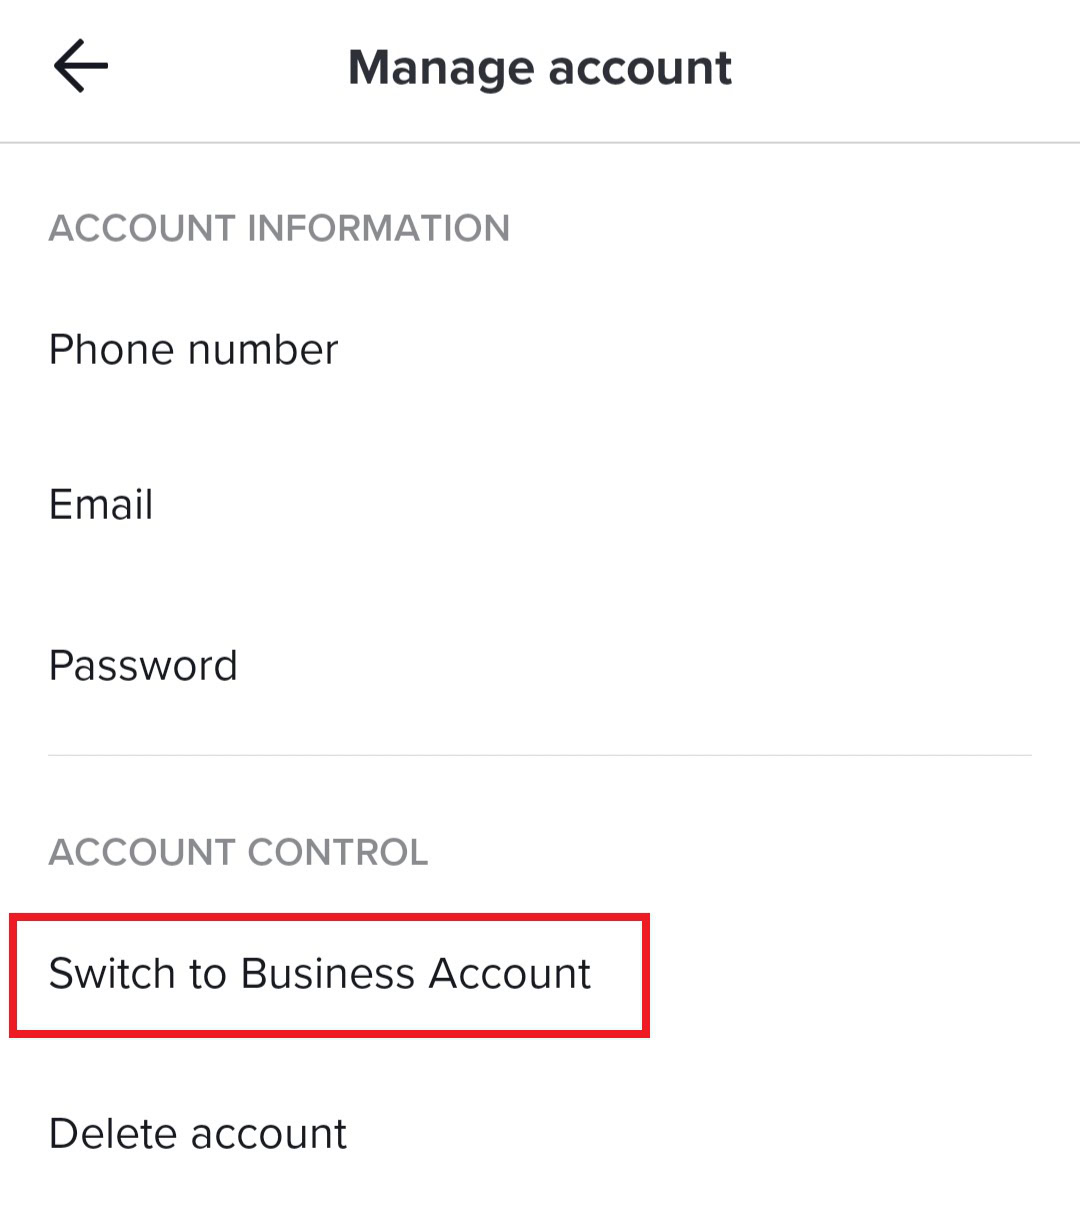Image resolution: width=1080 pixels, height=1223 pixels.
Task: Open the Phone number setting
Action: point(194,350)
